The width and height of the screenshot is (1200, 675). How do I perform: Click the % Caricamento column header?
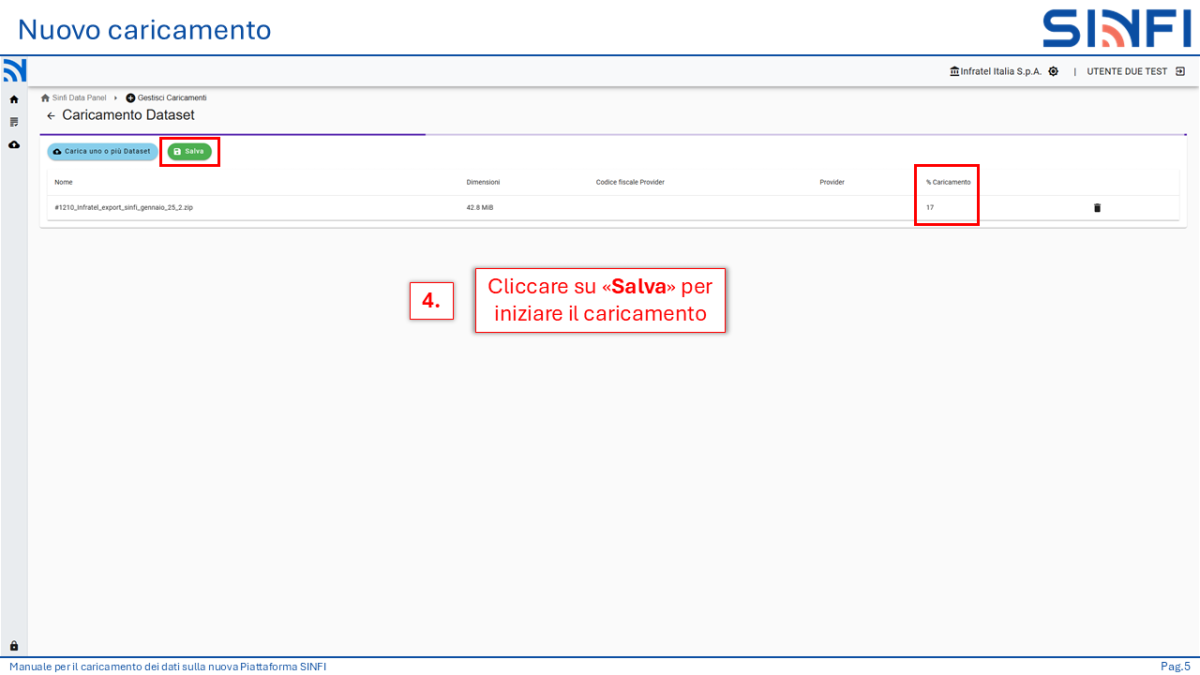click(948, 182)
